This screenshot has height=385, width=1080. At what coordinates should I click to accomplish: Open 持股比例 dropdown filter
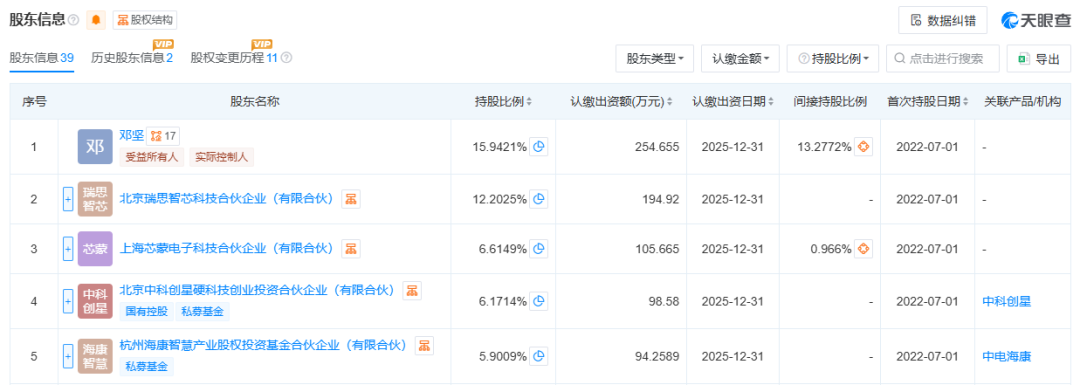[x=833, y=59]
